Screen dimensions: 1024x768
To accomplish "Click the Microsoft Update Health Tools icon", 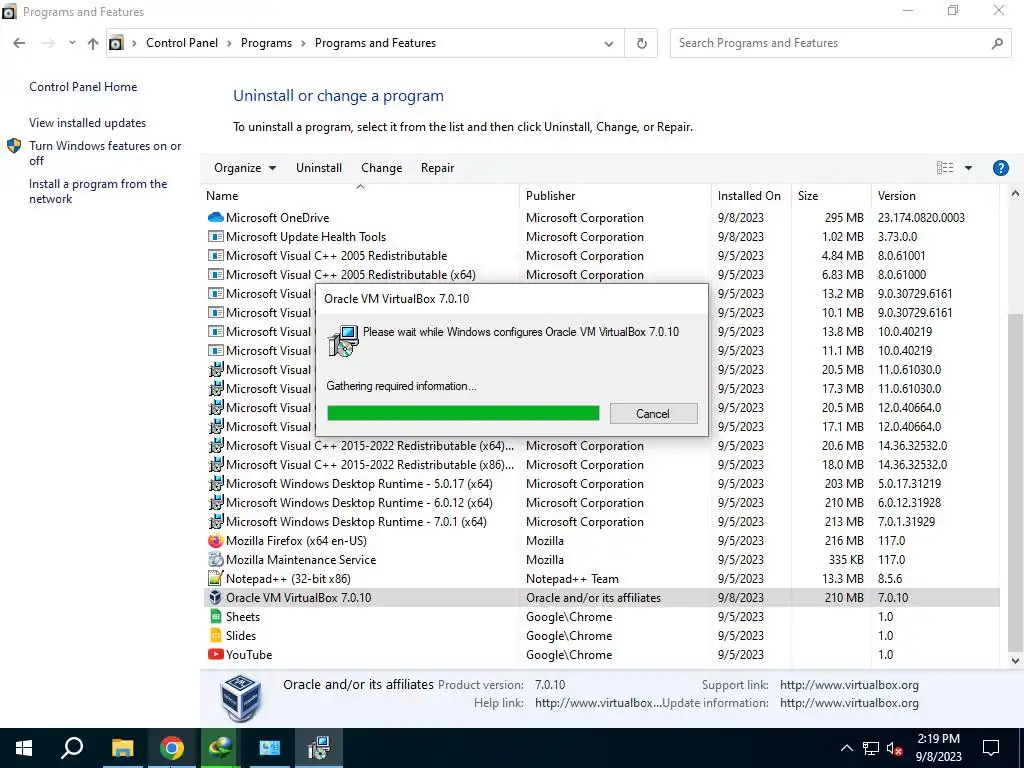I will [215, 236].
